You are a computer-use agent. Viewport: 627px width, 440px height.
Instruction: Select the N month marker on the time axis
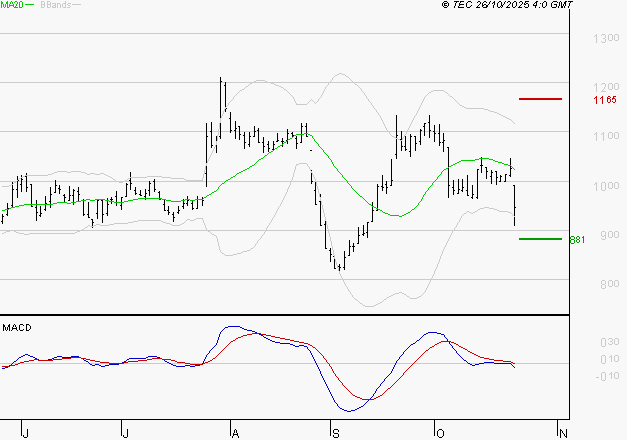click(x=563, y=432)
